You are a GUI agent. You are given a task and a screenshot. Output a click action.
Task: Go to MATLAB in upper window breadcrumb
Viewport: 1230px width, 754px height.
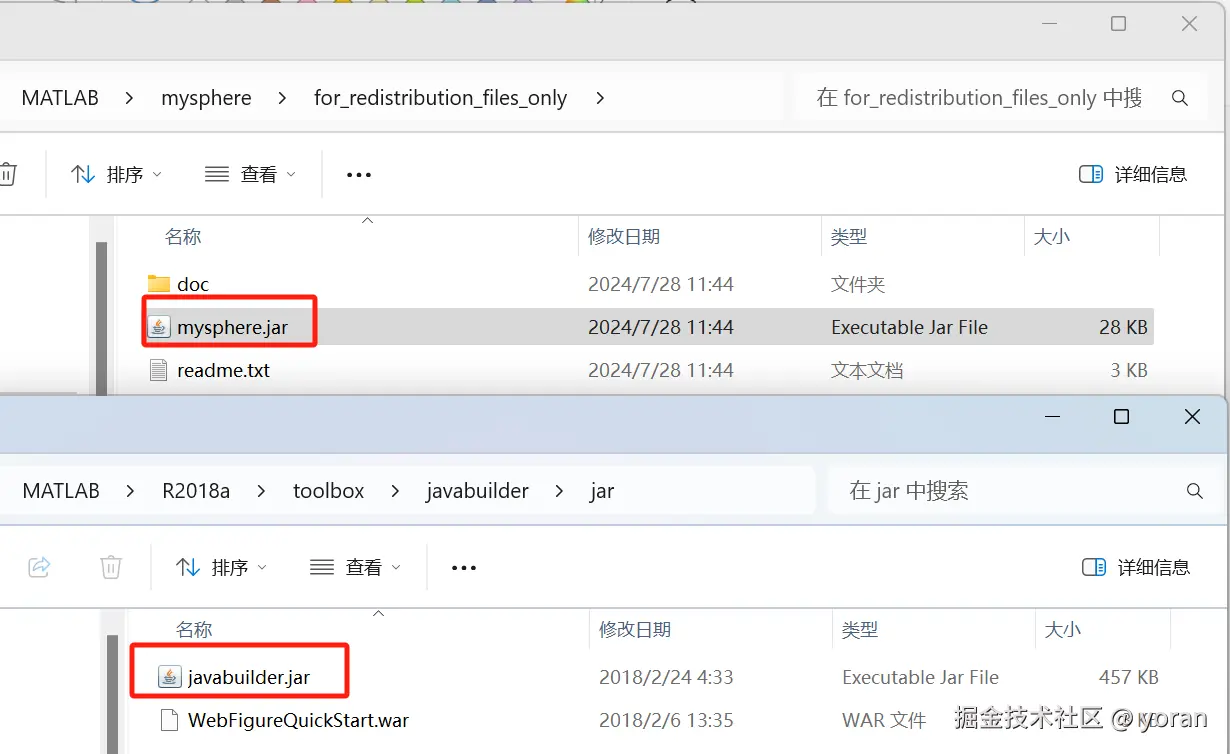[x=60, y=98]
